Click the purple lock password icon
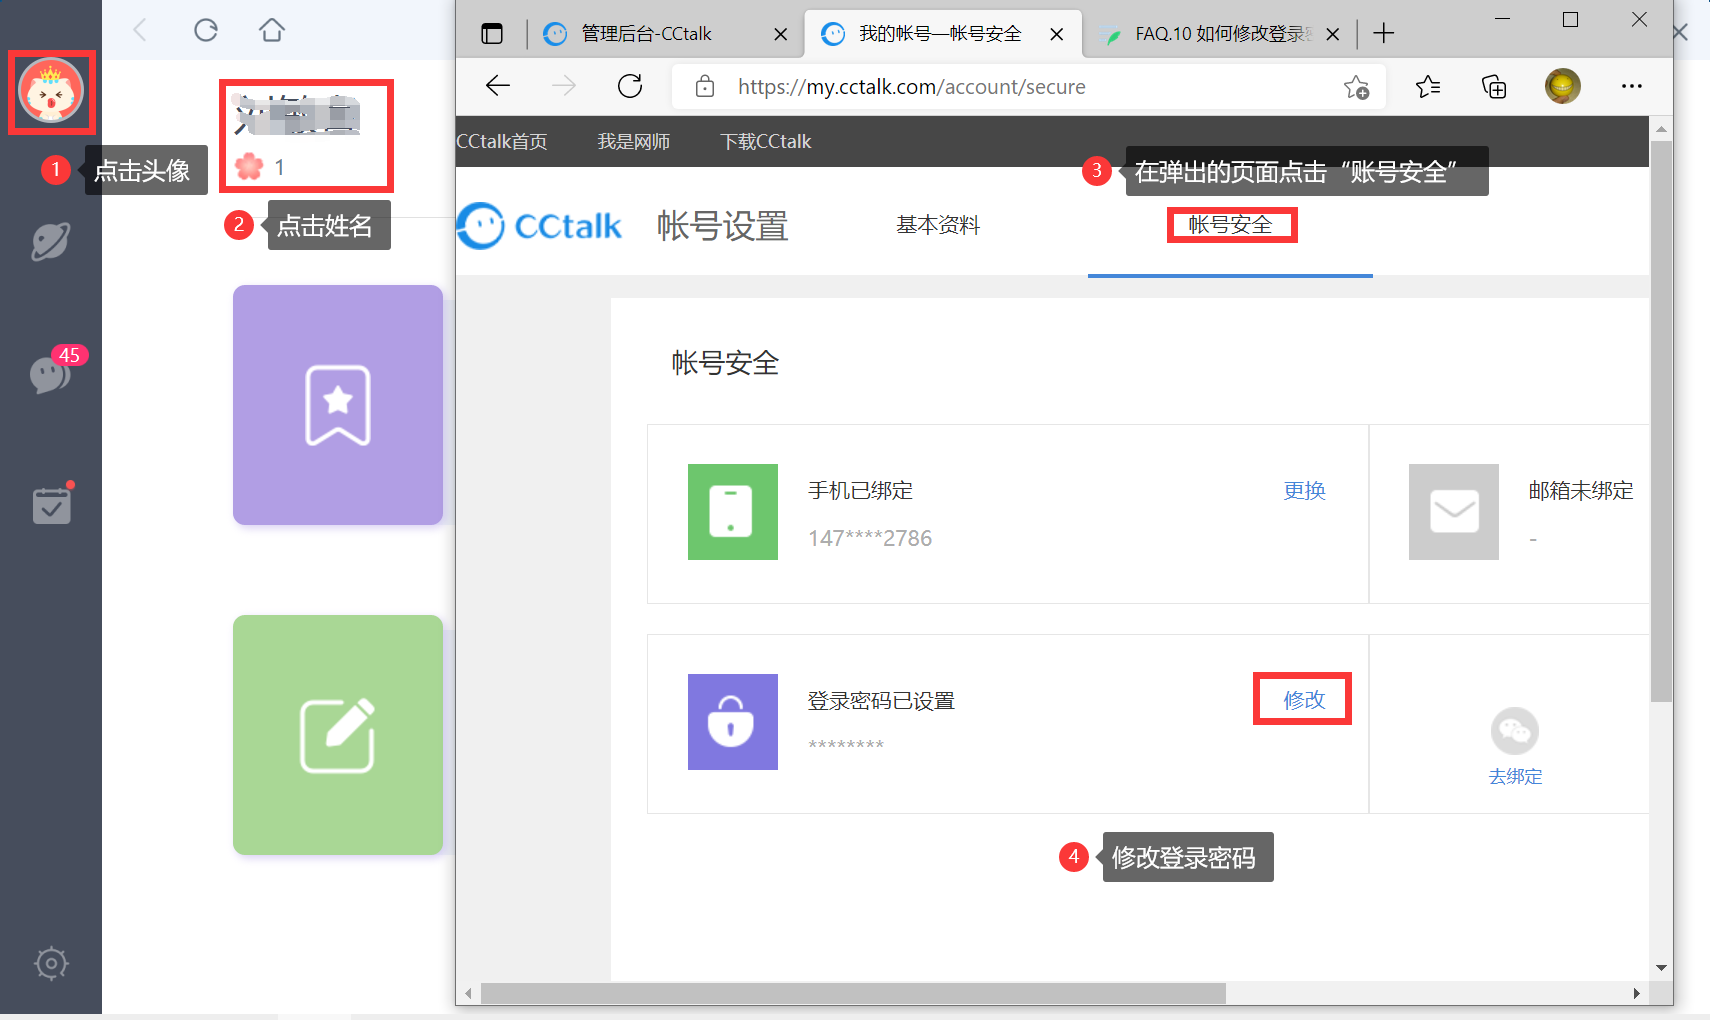 [x=733, y=722]
